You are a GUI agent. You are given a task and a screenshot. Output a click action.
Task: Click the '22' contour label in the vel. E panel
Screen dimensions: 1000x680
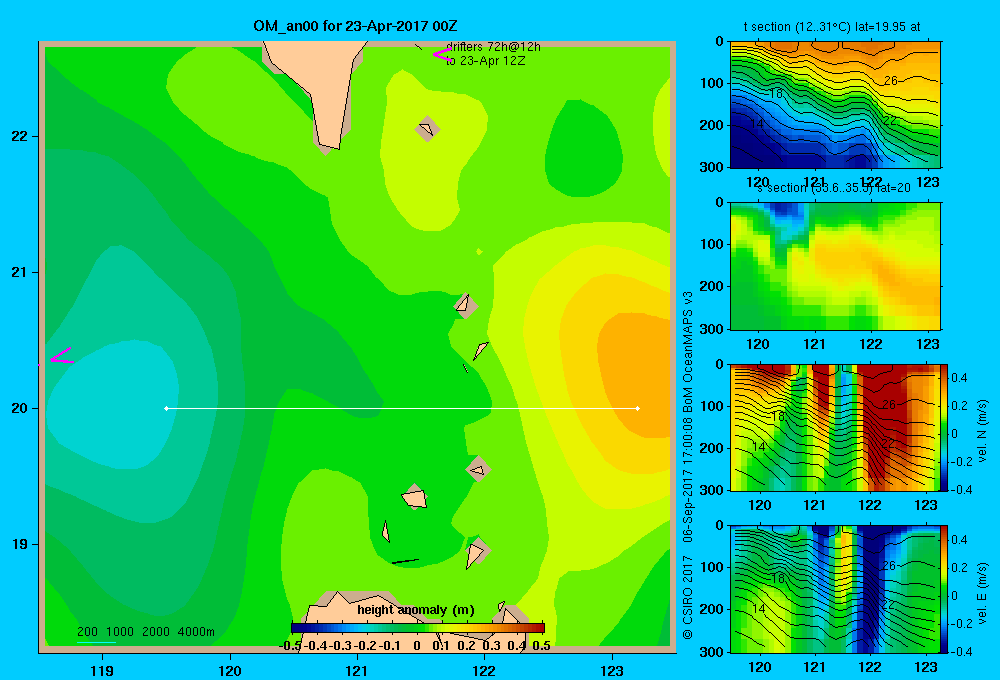tap(888, 603)
